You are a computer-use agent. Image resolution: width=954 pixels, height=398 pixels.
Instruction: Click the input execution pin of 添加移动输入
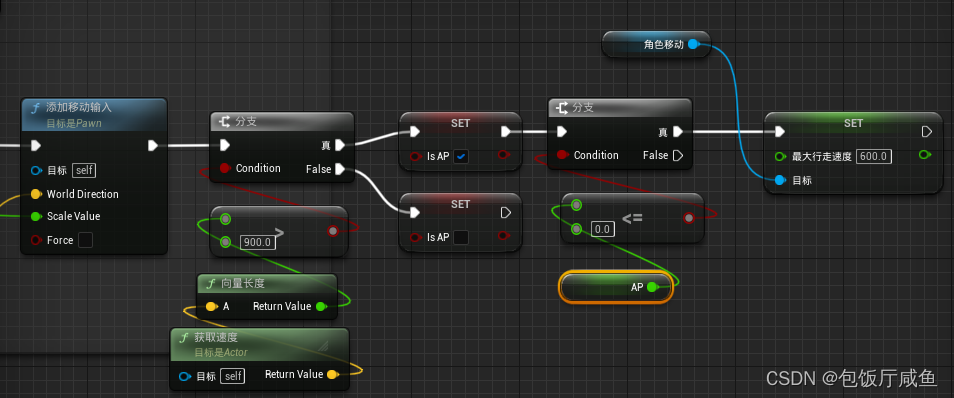click(x=36, y=145)
